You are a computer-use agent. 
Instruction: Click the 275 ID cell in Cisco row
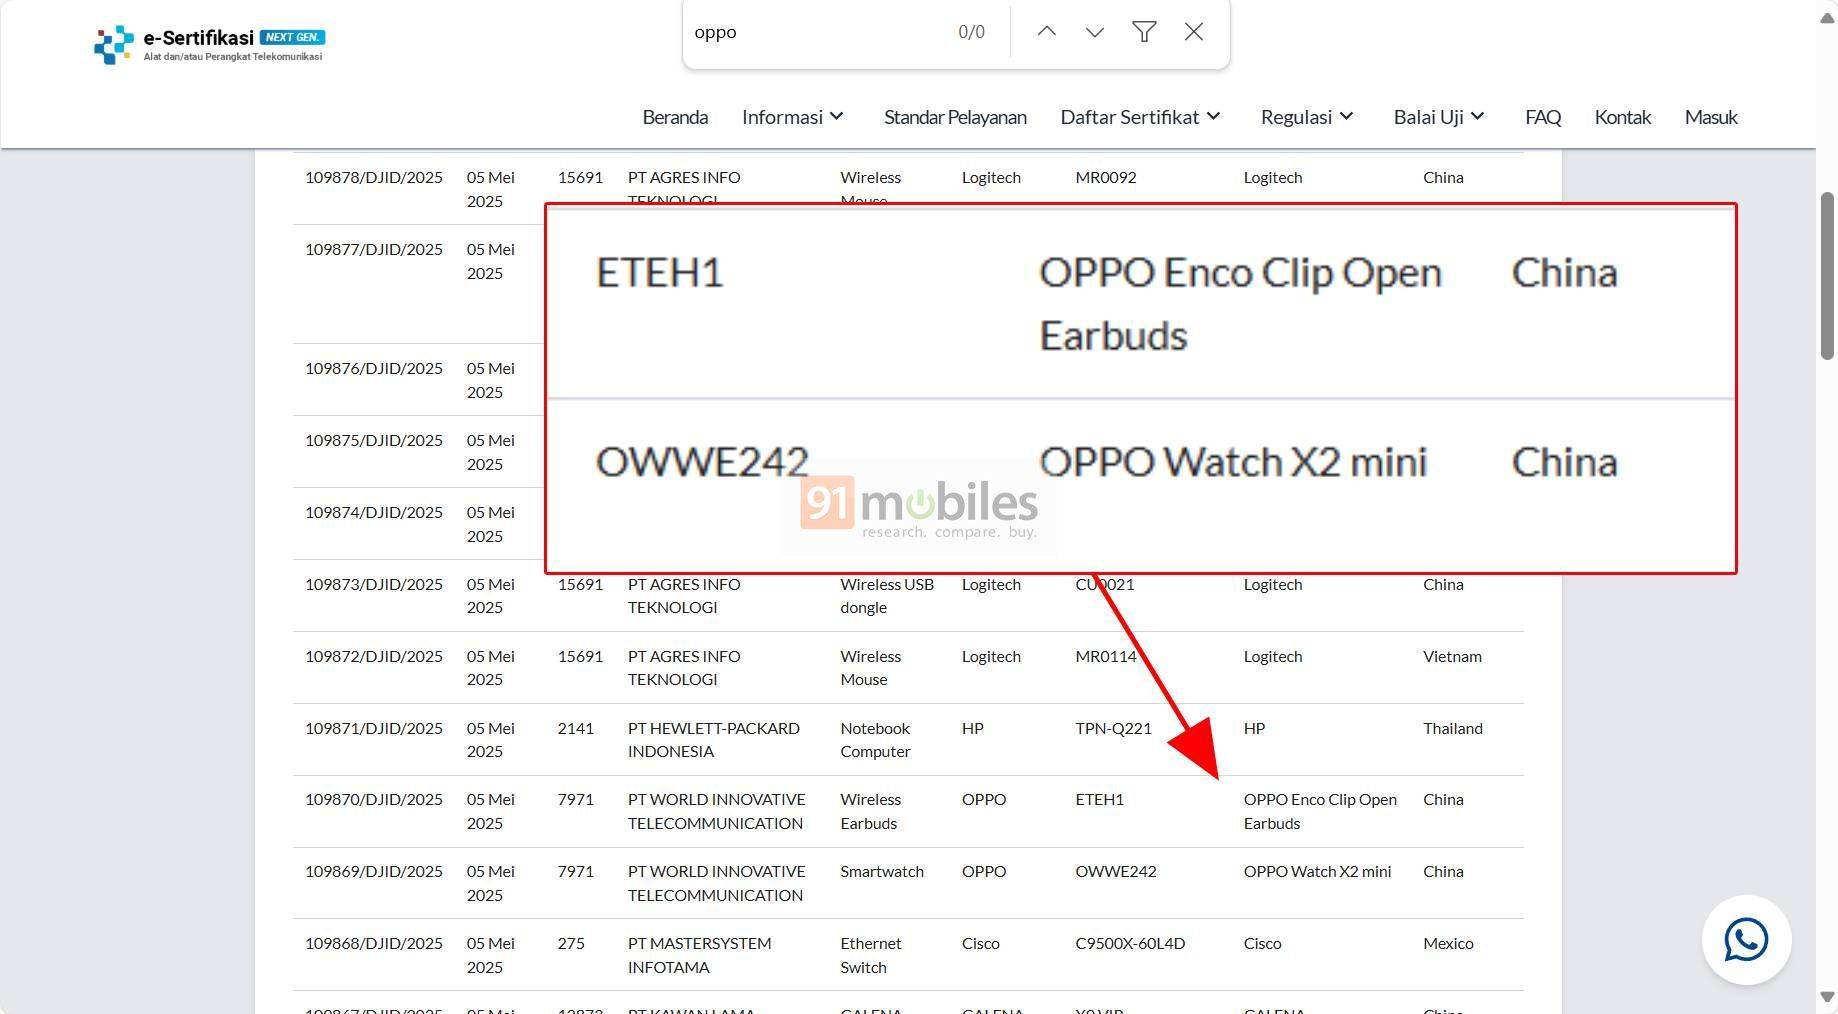pyautogui.click(x=571, y=944)
